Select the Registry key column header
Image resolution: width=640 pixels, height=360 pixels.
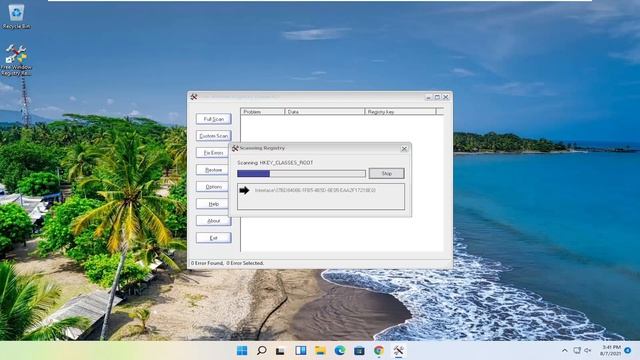coord(400,111)
